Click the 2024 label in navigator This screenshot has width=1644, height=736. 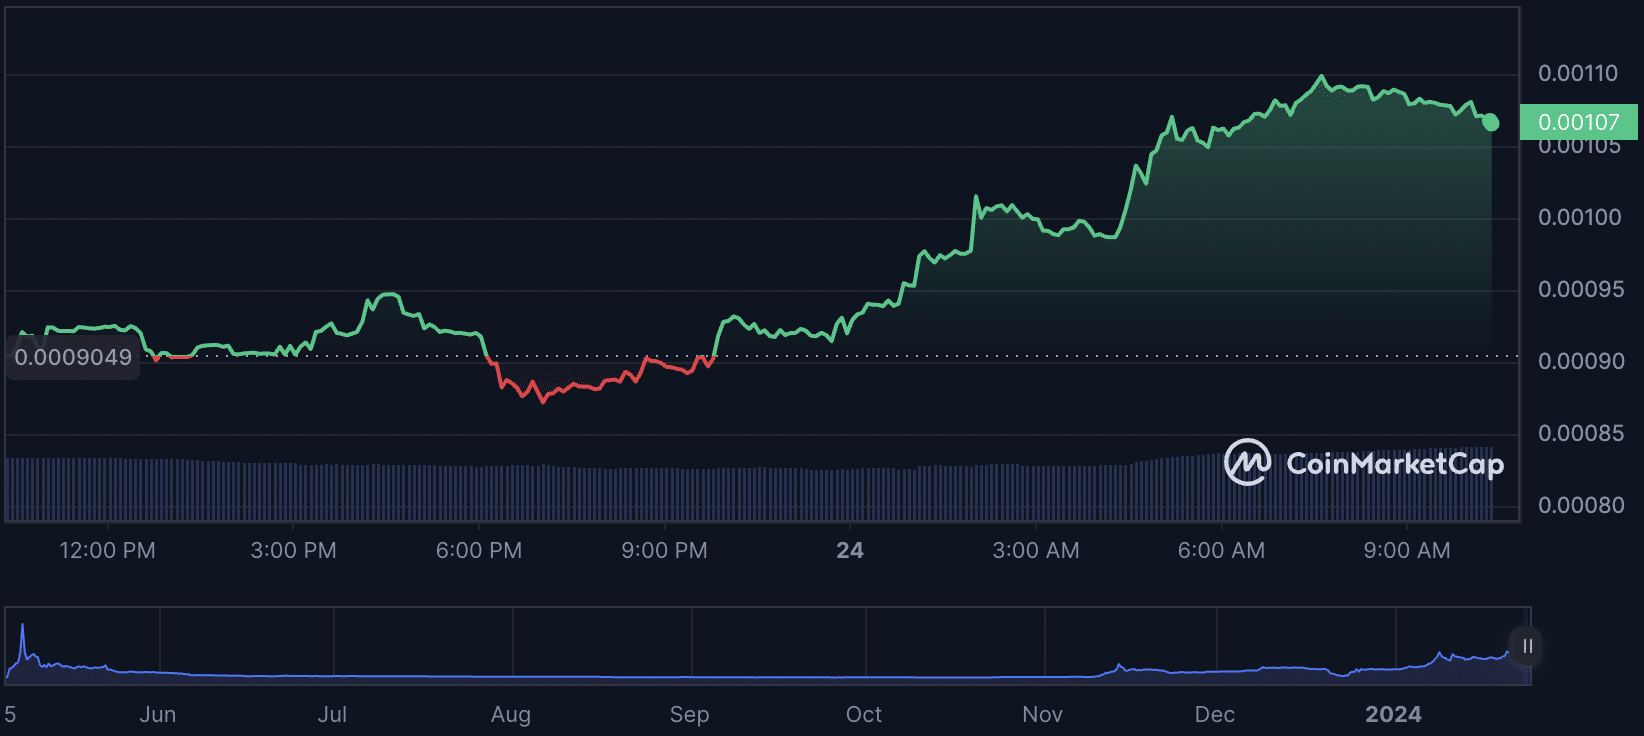tap(1393, 714)
